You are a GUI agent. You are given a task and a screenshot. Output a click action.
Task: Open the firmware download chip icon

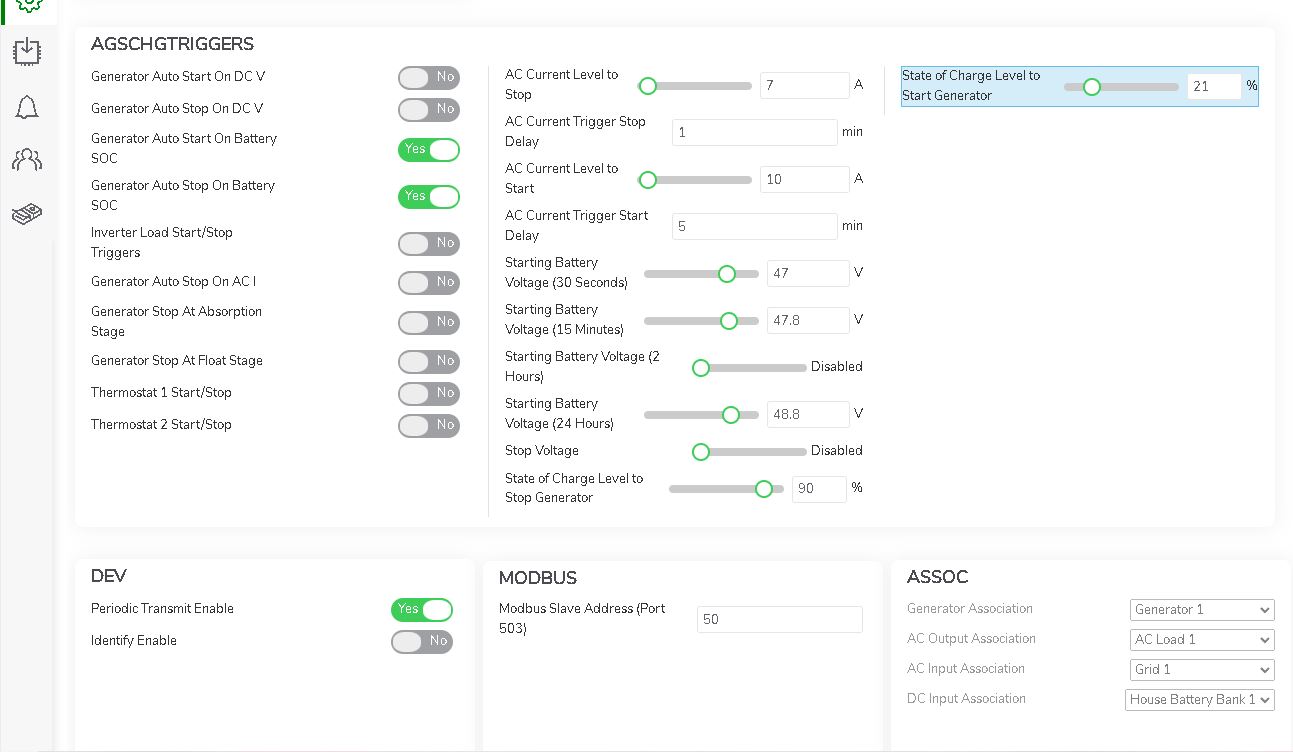coord(27,52)
